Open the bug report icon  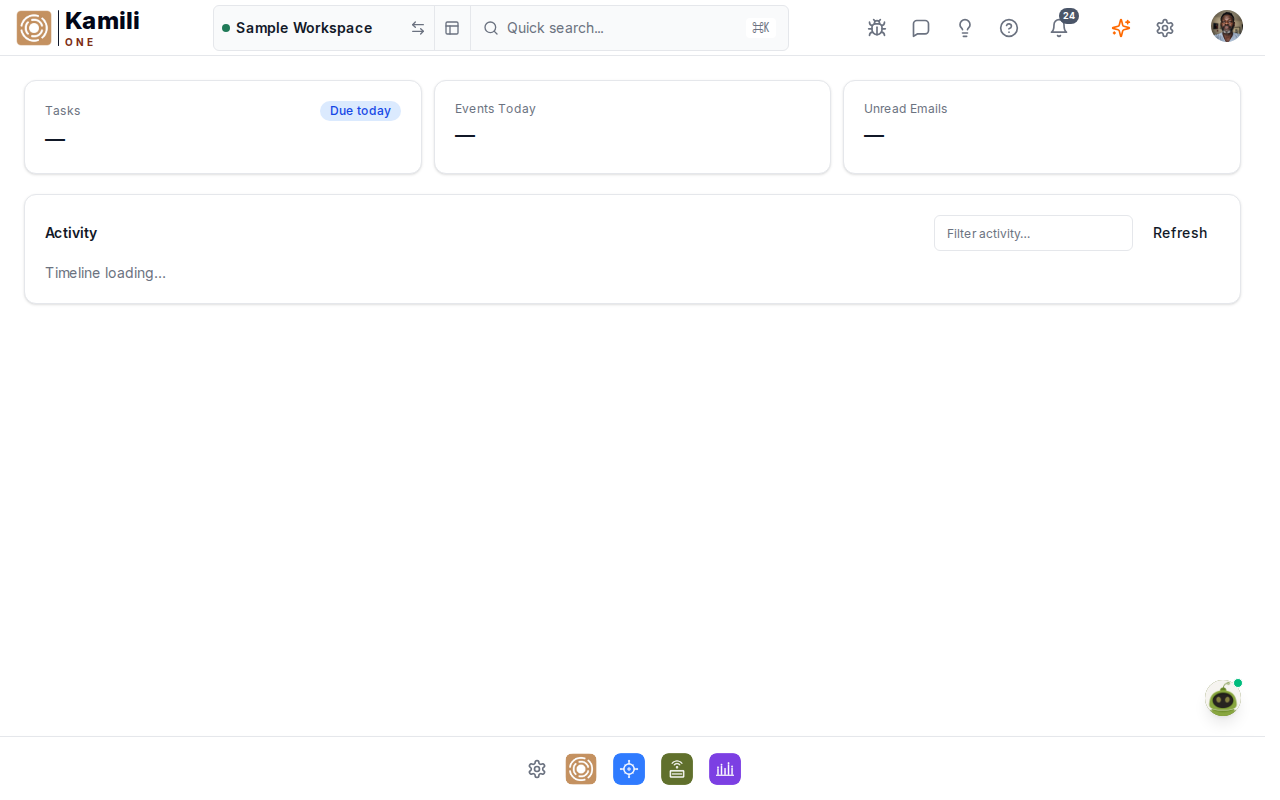pyautogui.click(x=877, y=28)
